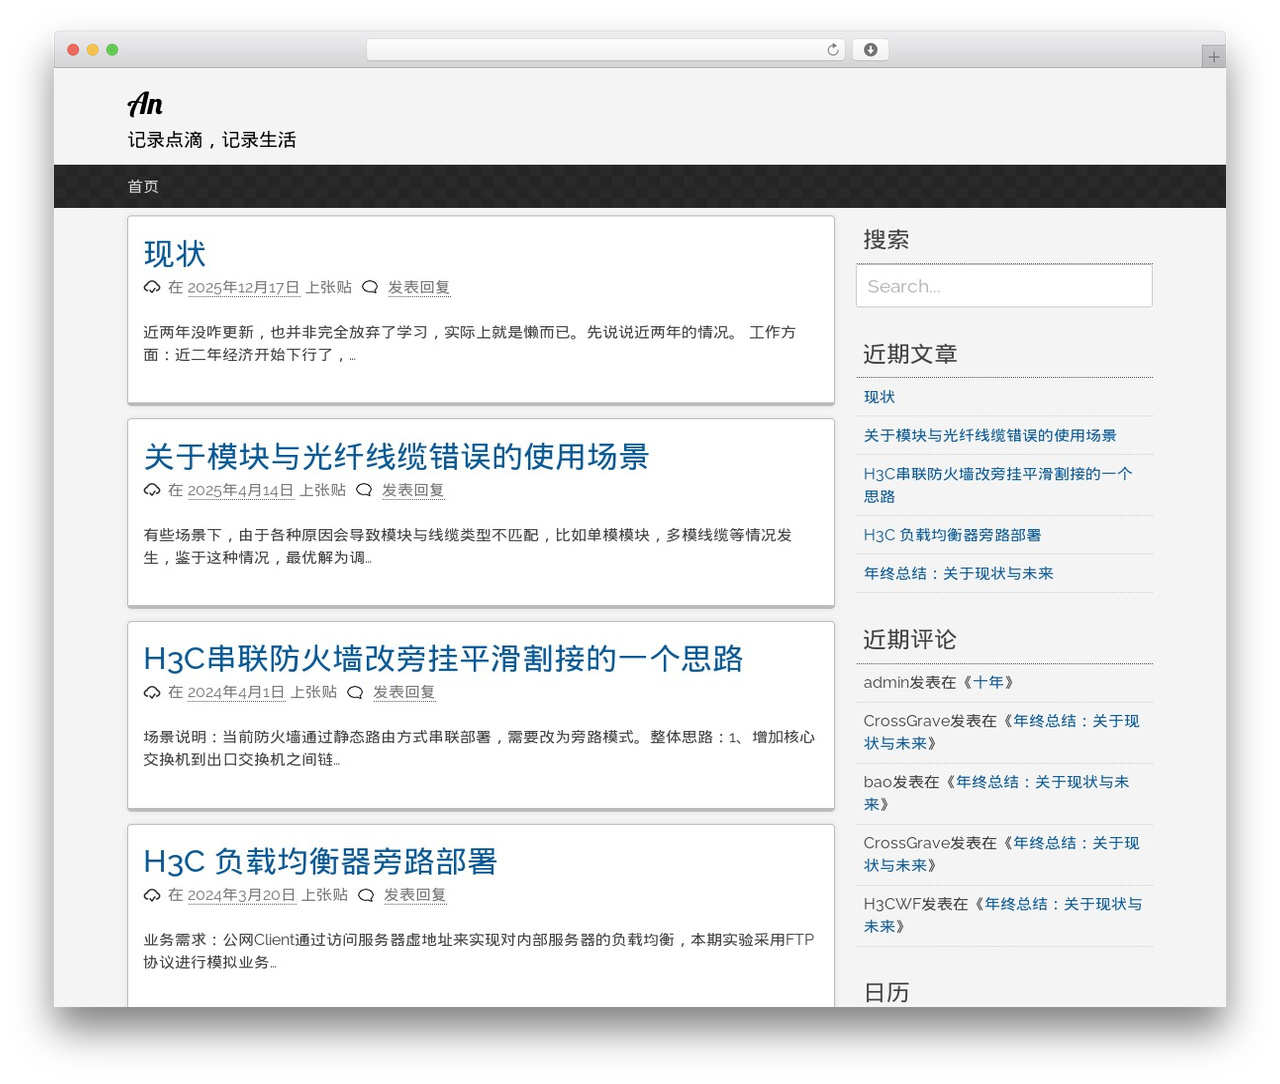Click the cloud icon under 关于模块与光纤线缆错误的使用场景
This screenshot has height=1084, width=1280.
coord(152,490)
